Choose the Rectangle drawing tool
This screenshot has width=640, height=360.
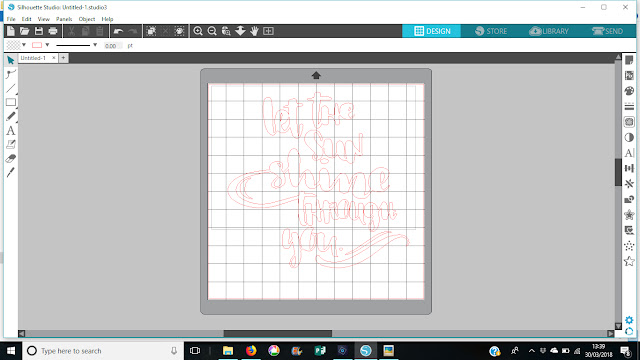(x=11, y=102)
